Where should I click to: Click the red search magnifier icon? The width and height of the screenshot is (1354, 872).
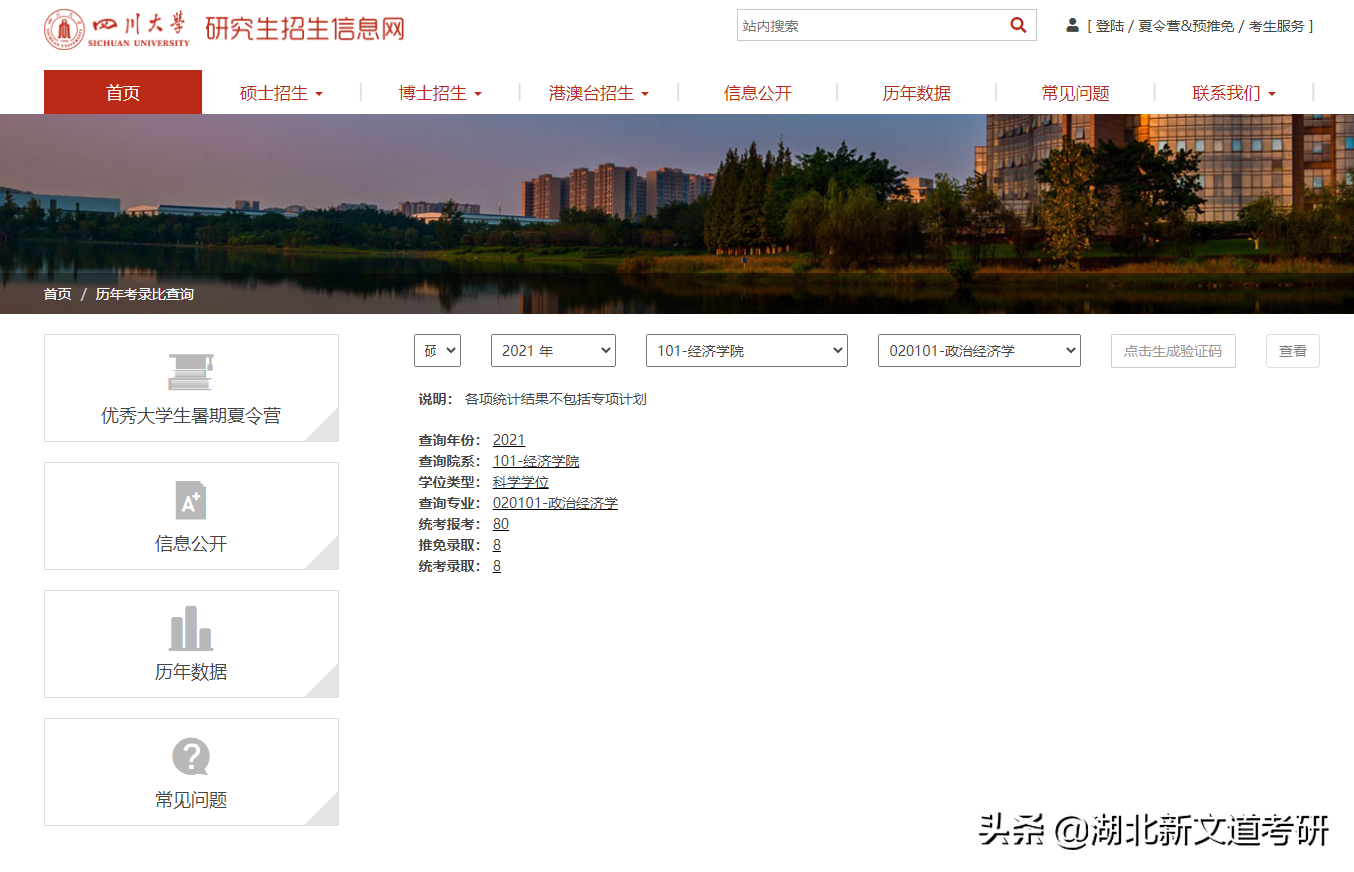(x=1018, y=25)
